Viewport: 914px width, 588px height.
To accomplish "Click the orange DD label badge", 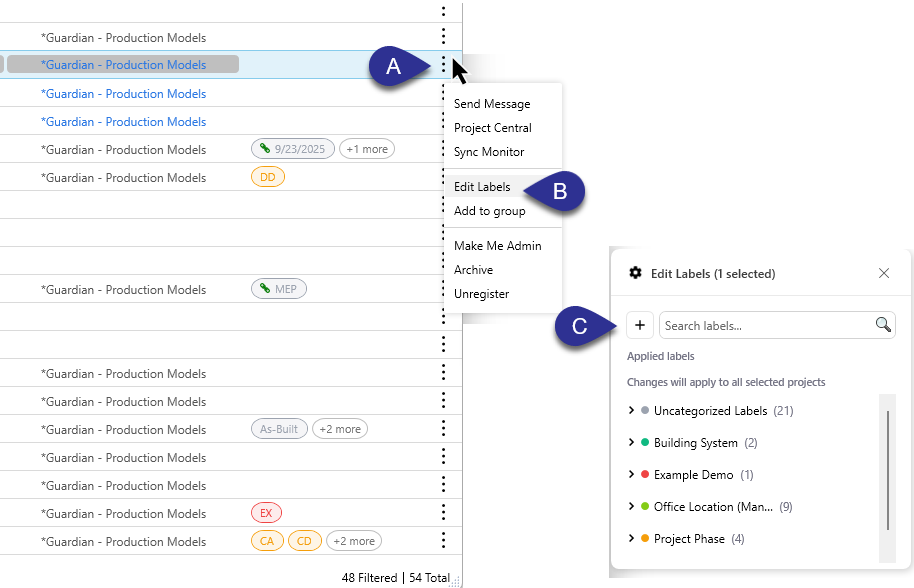I will [267, 177].
